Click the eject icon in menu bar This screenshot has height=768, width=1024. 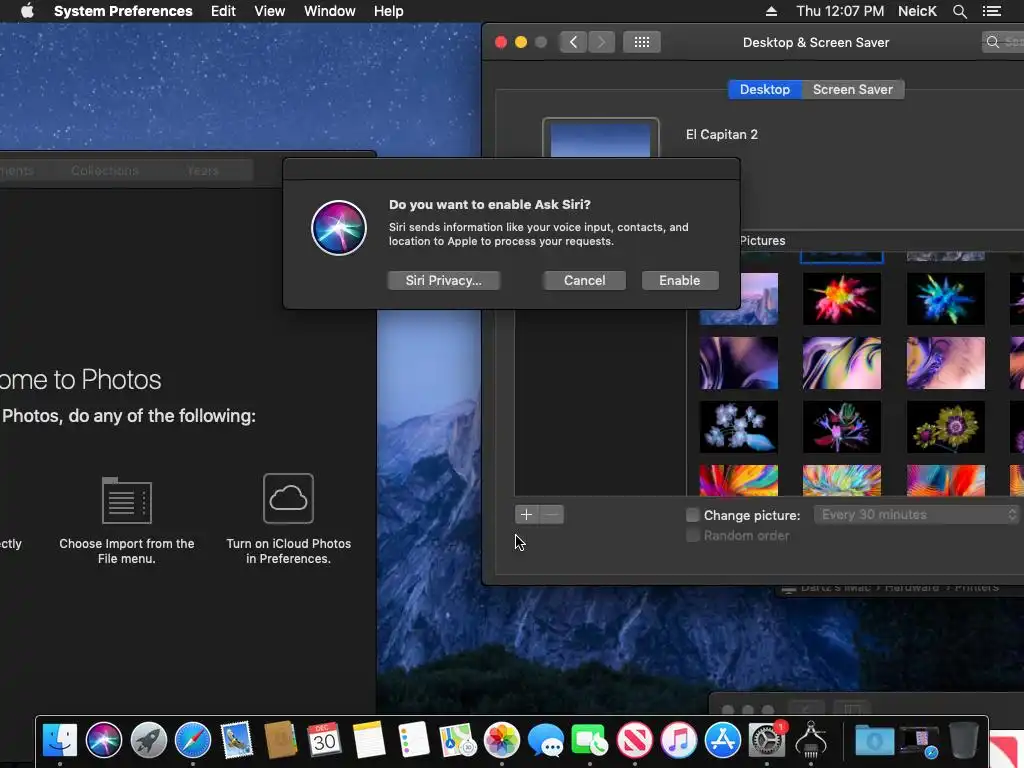point(771,11)
